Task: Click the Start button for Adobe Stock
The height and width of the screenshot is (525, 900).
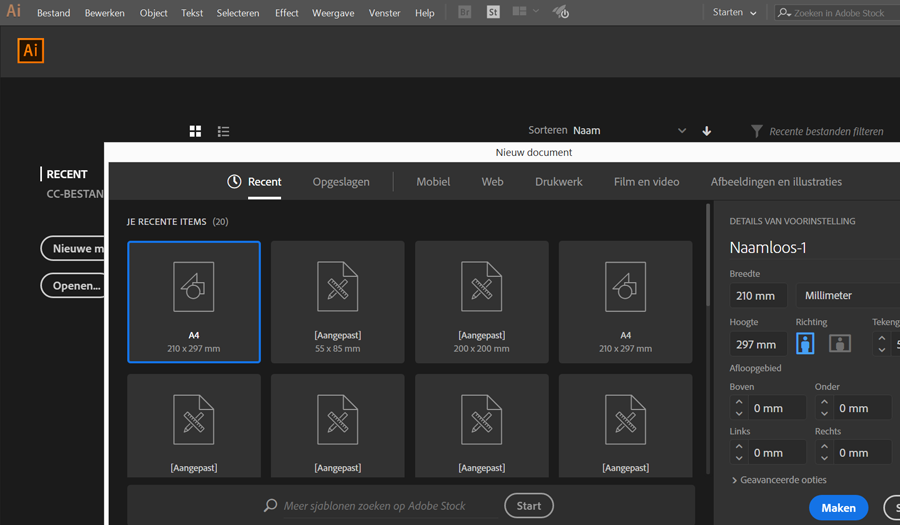Action: coord(529,505)
